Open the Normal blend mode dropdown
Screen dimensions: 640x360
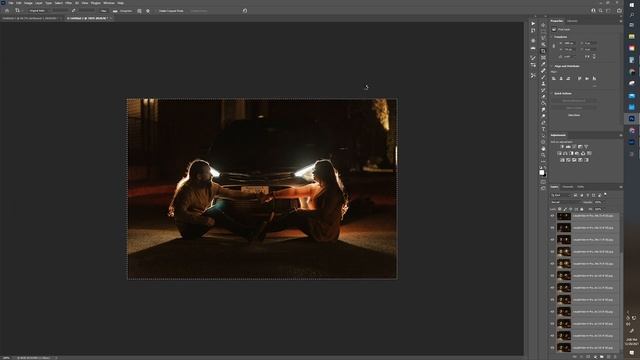pyautogui.click(x=566, y=202)
